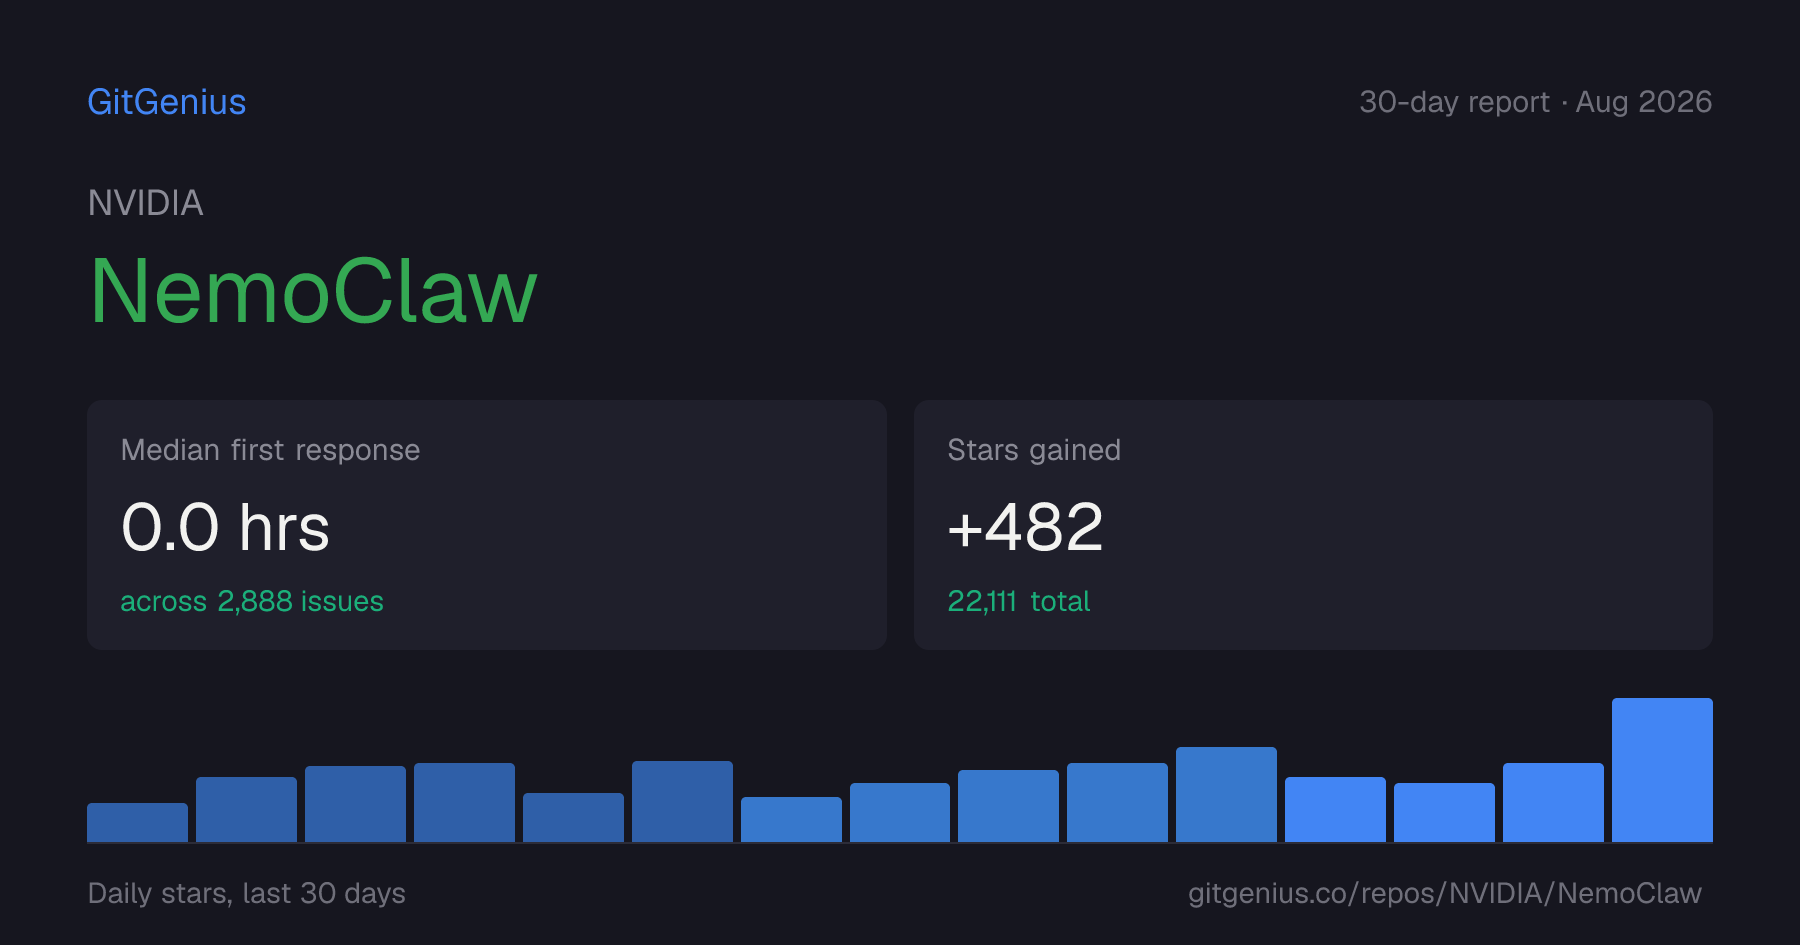
Task: Click the "22,111 total" text
Action: 1018,601
